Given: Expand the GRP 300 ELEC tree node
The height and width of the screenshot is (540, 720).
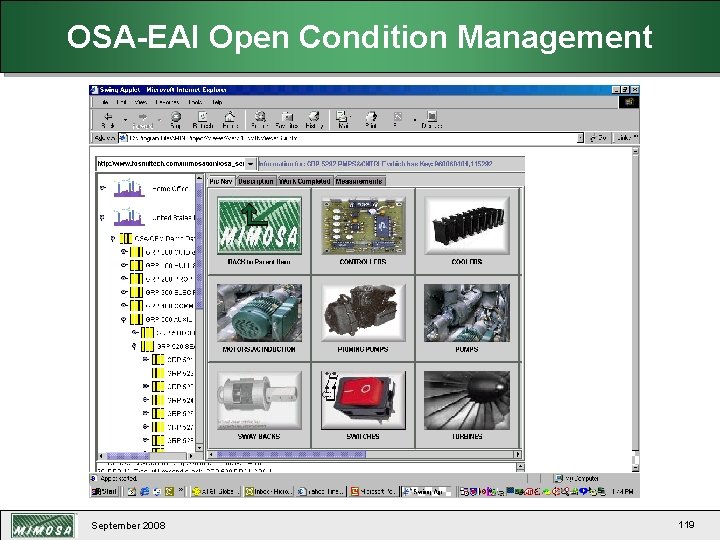Looking at the screenshot, I should 124,292.
